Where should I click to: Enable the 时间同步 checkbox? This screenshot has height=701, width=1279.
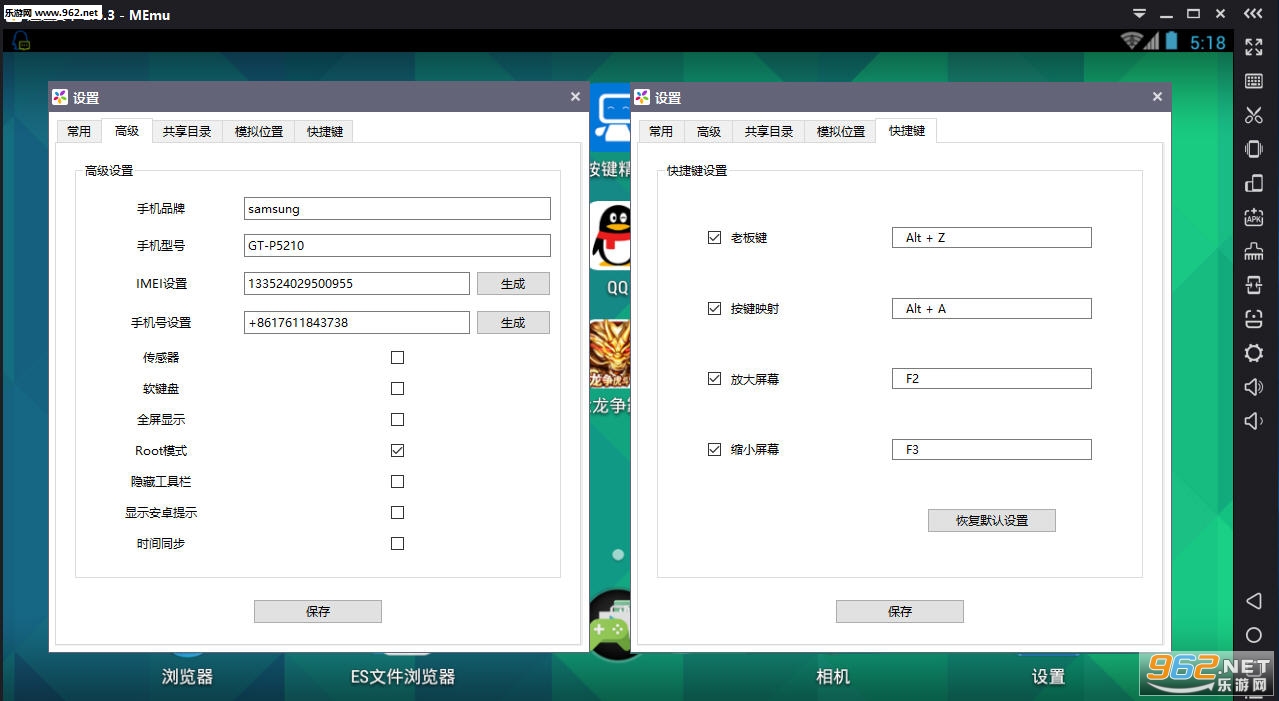[x=397, y=543]
